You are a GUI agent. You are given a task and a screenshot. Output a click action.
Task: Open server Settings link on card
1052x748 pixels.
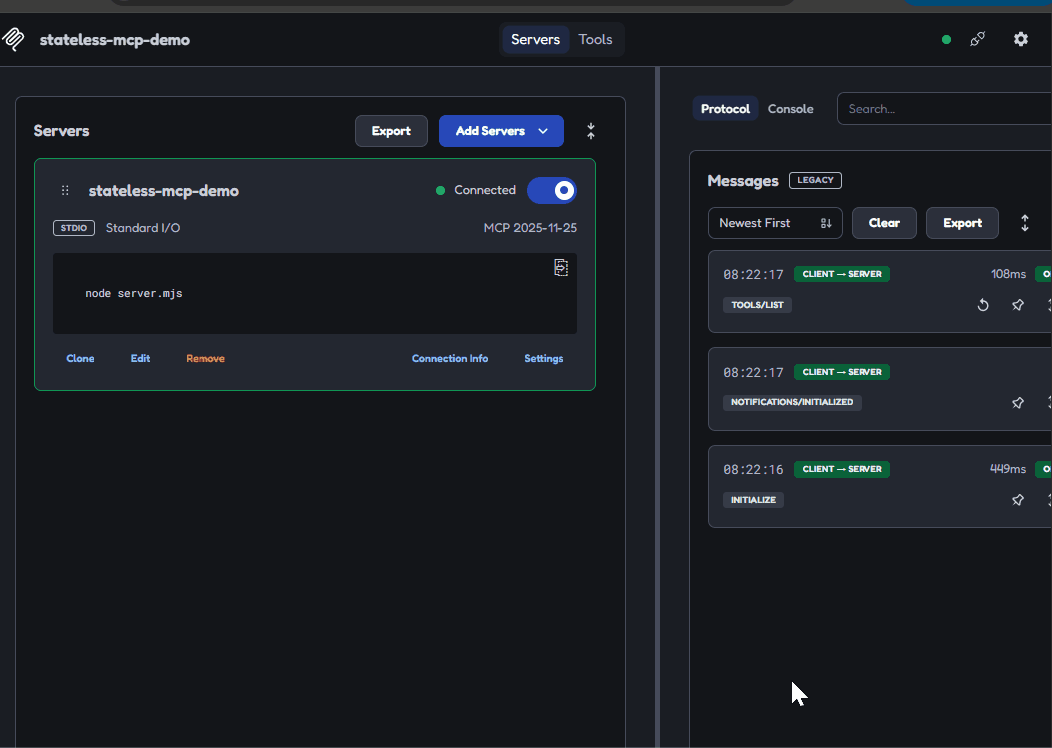[543, 358]
